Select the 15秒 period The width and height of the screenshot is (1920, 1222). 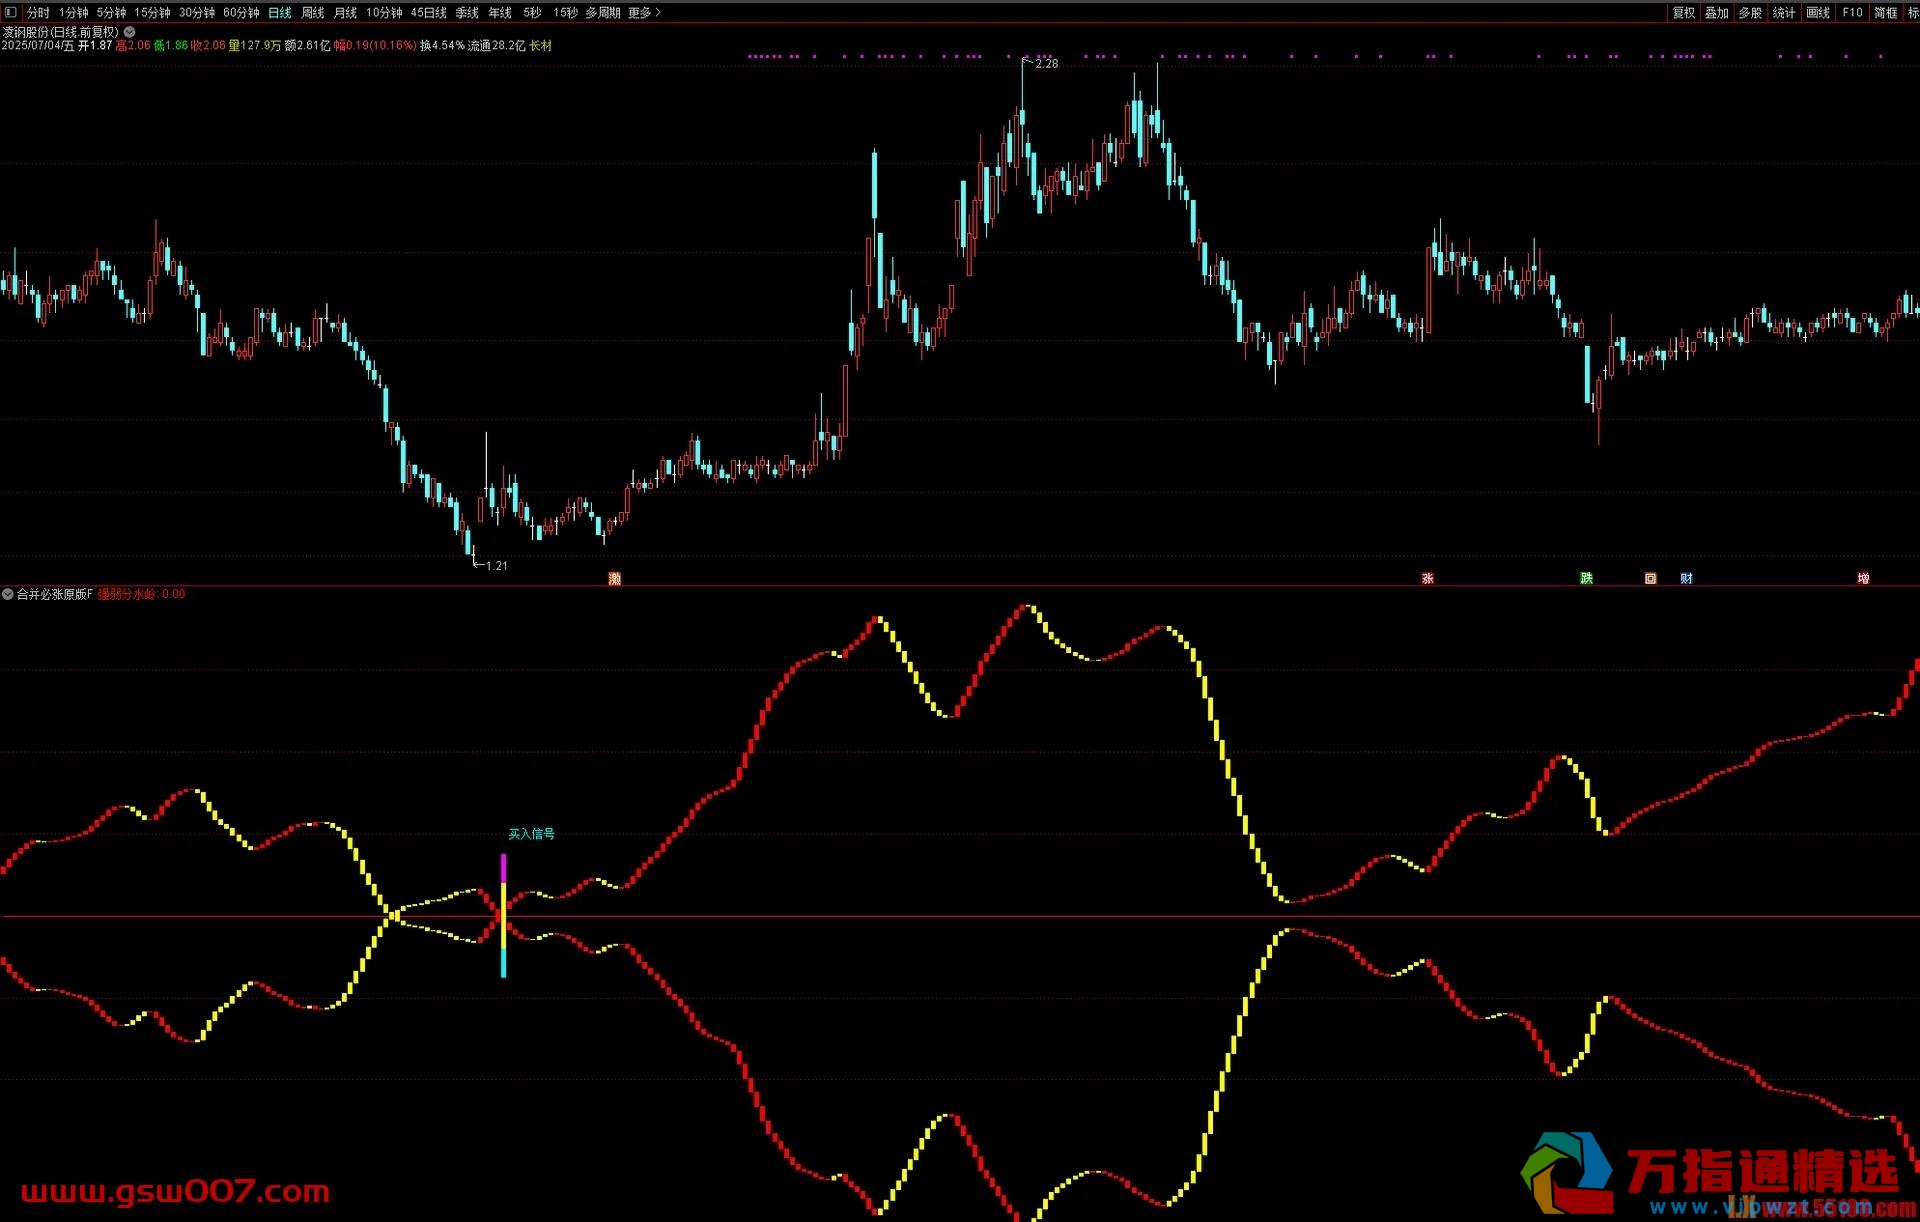(565, 13)
